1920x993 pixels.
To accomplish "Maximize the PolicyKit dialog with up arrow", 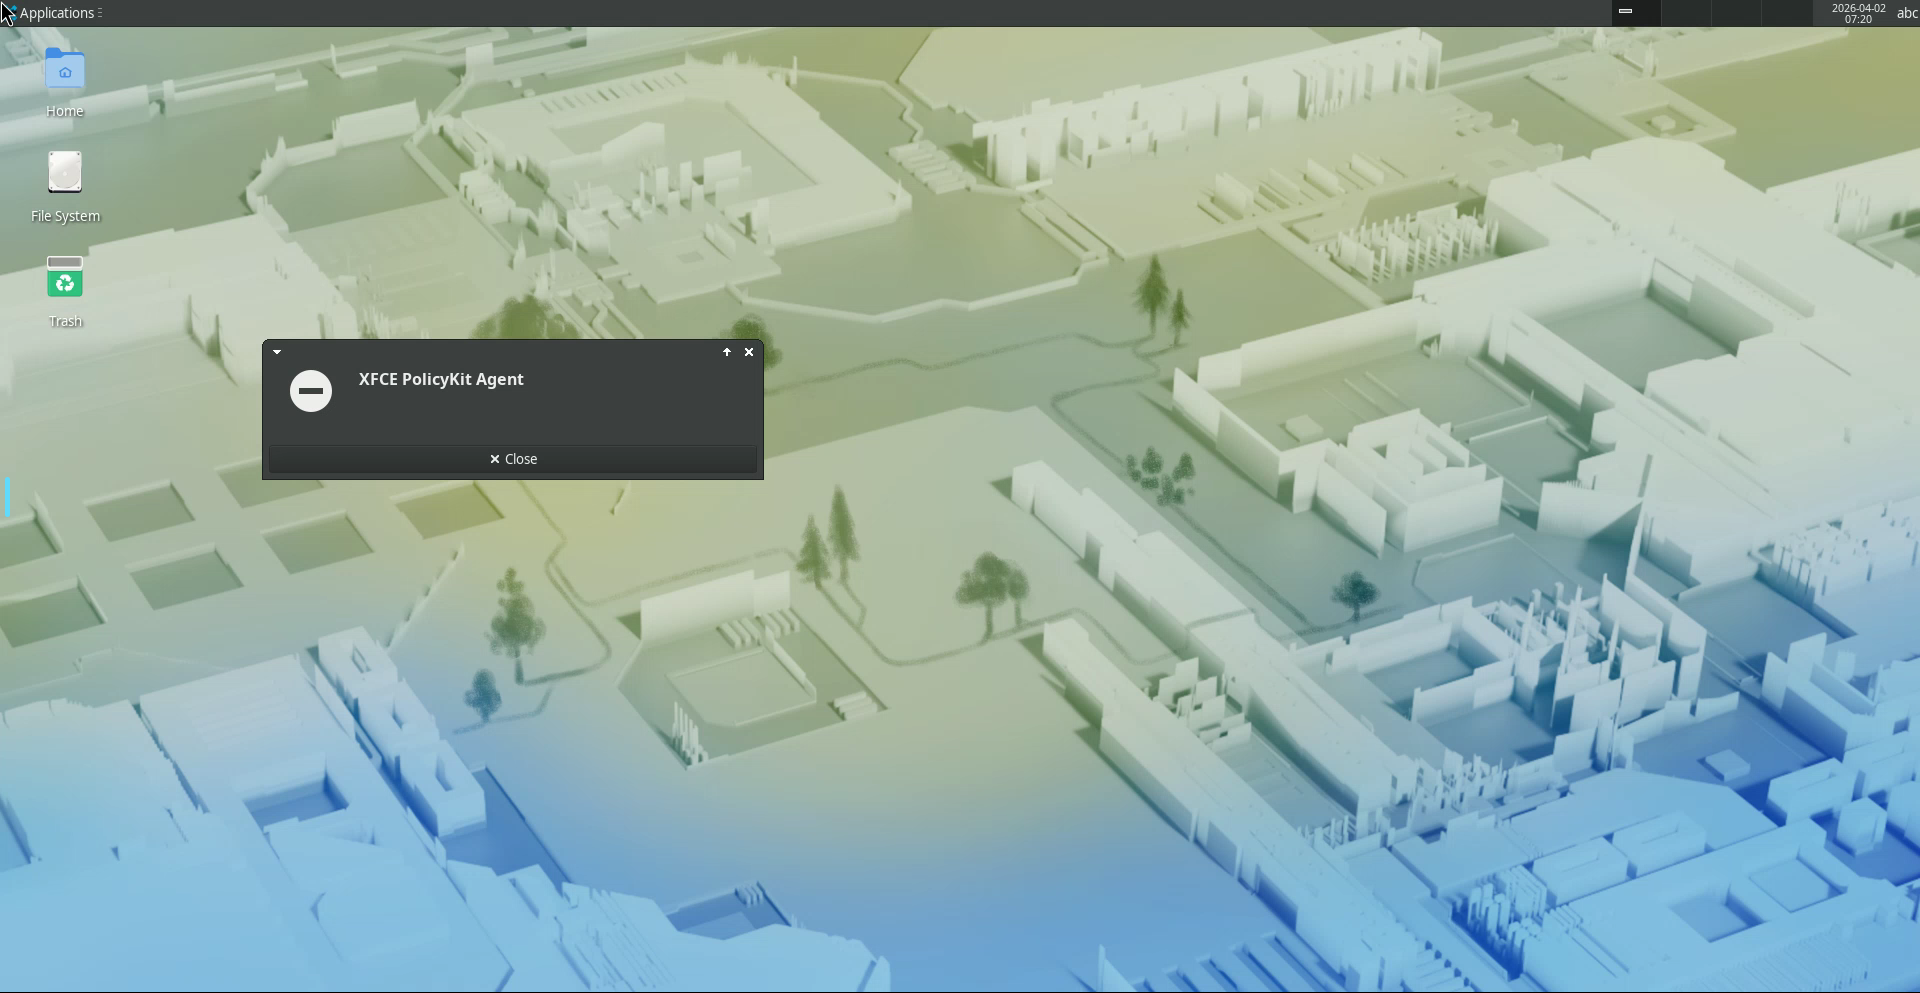I will 727,352.
